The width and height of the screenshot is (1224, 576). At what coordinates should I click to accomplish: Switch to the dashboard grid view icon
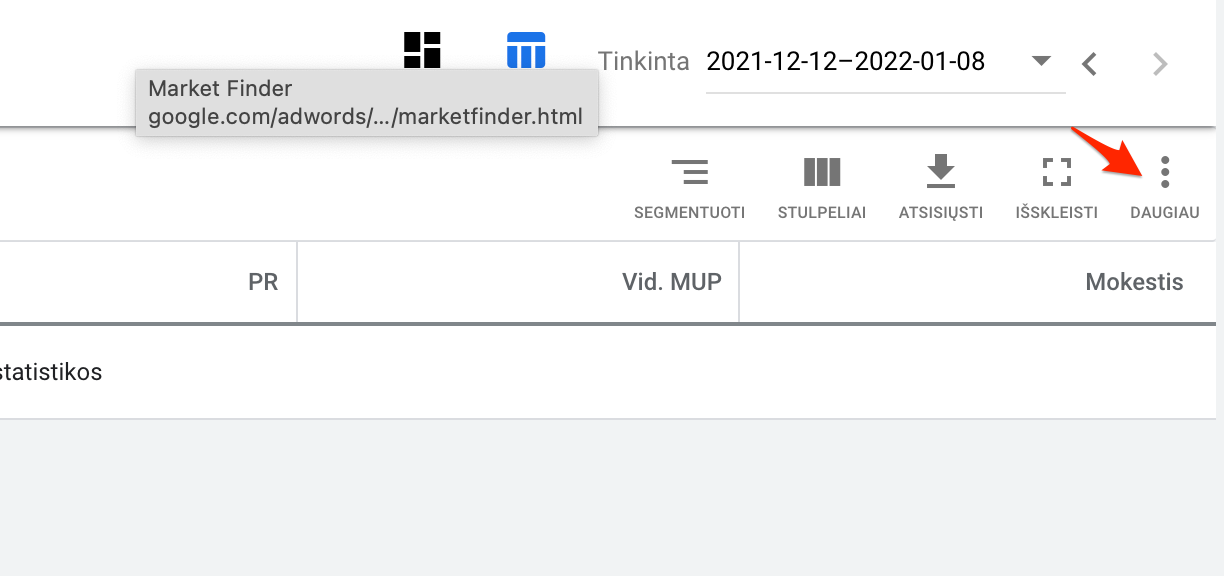point(422,49)
